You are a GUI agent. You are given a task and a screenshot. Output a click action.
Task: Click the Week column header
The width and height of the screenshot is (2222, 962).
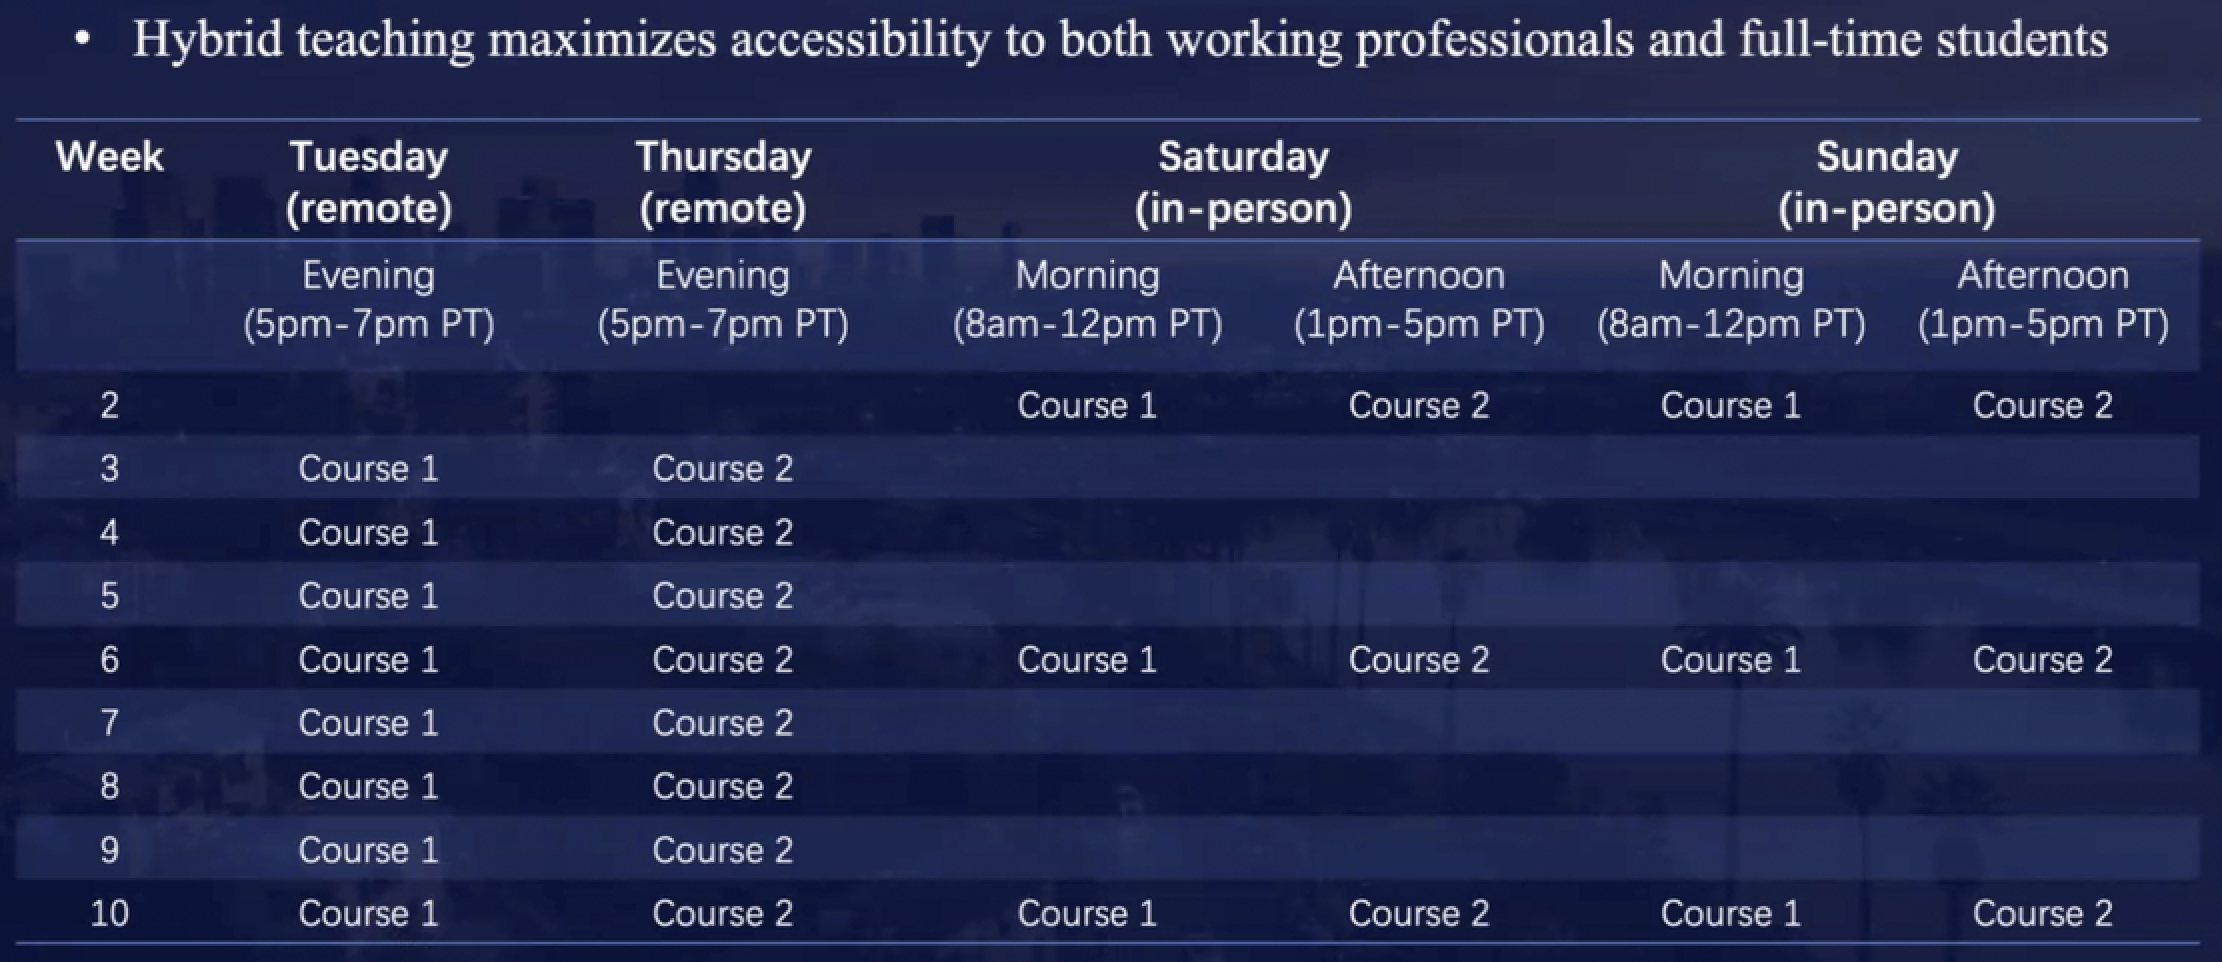point(109,157)
